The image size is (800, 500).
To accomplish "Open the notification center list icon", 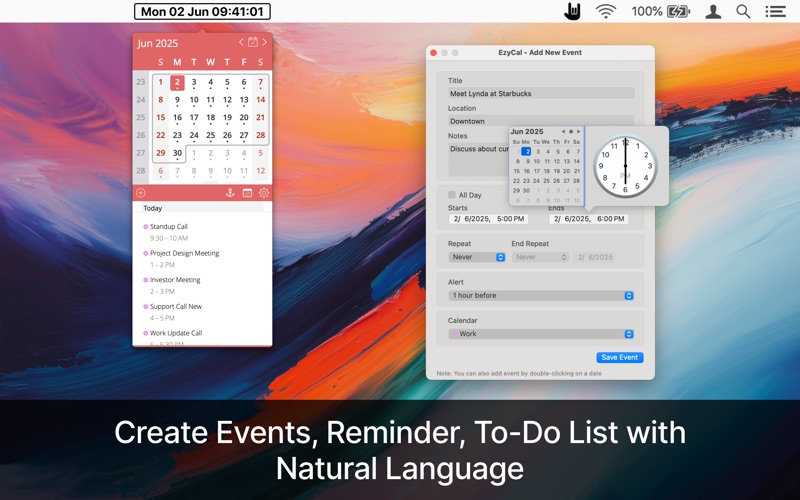I will [775, 11].
